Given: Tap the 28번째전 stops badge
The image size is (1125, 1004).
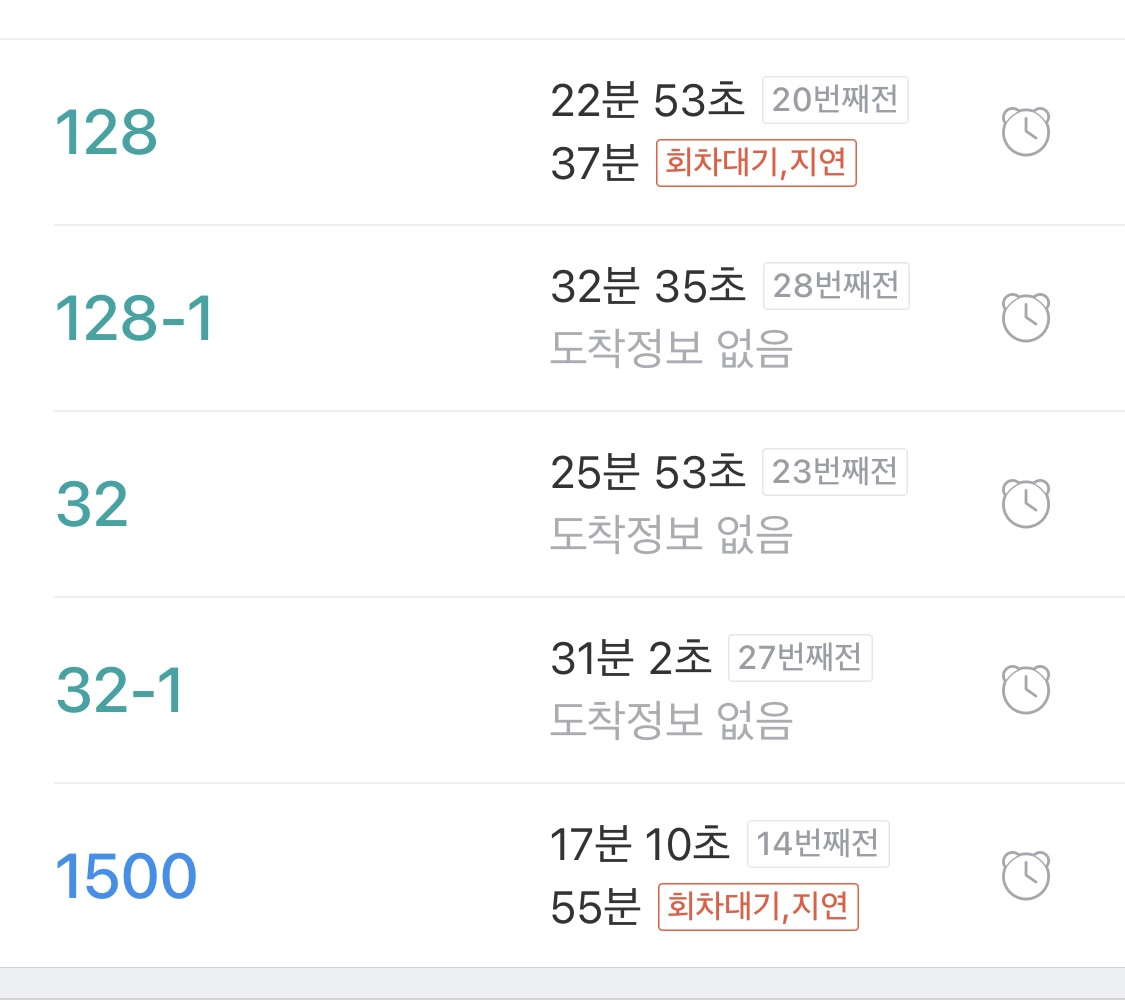Looking at the screenshot, I should [x=836, y=286].
